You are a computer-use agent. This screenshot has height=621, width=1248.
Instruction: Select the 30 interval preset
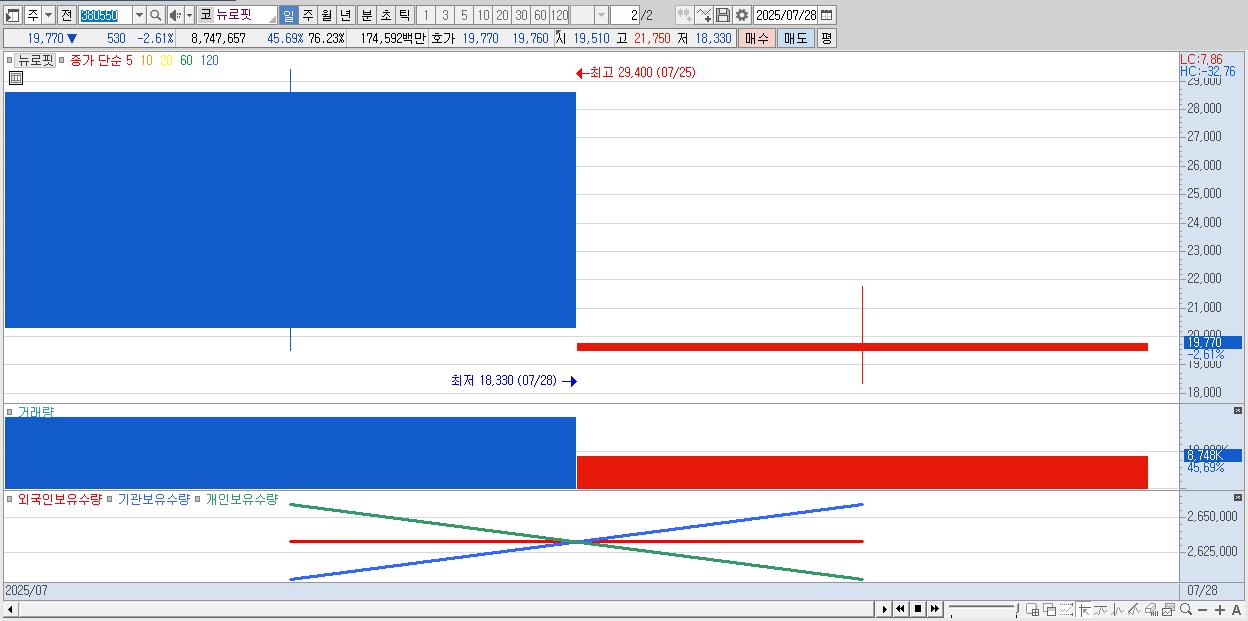[521, 15]
